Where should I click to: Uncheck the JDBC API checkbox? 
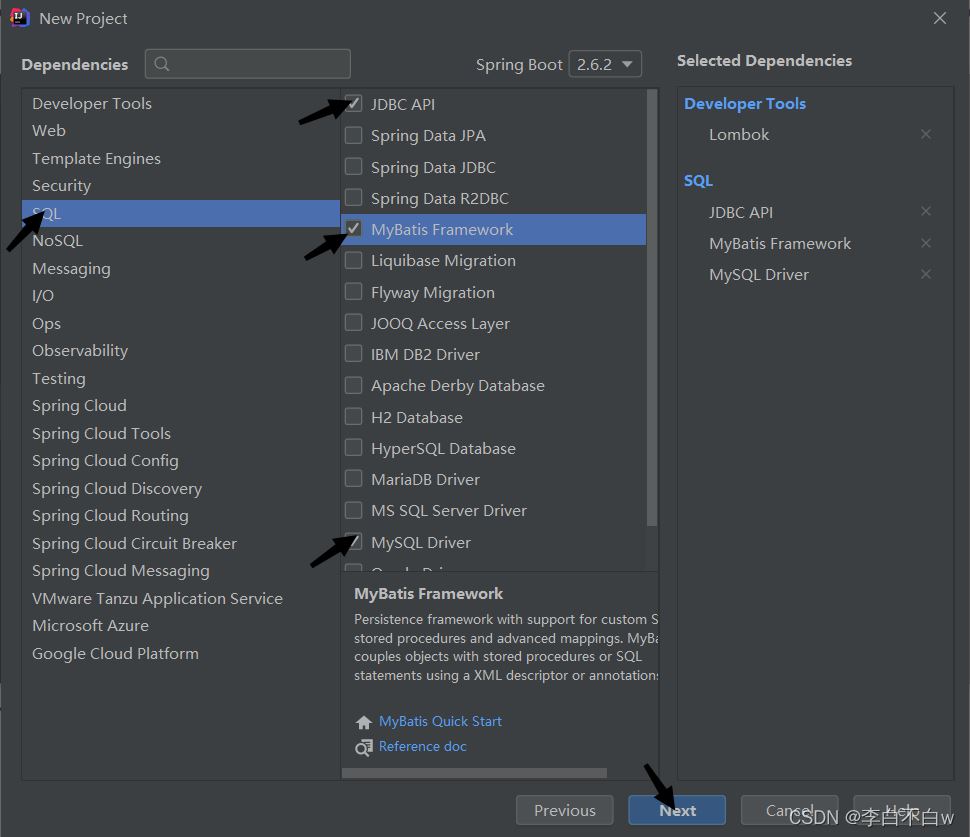[353, 103]
